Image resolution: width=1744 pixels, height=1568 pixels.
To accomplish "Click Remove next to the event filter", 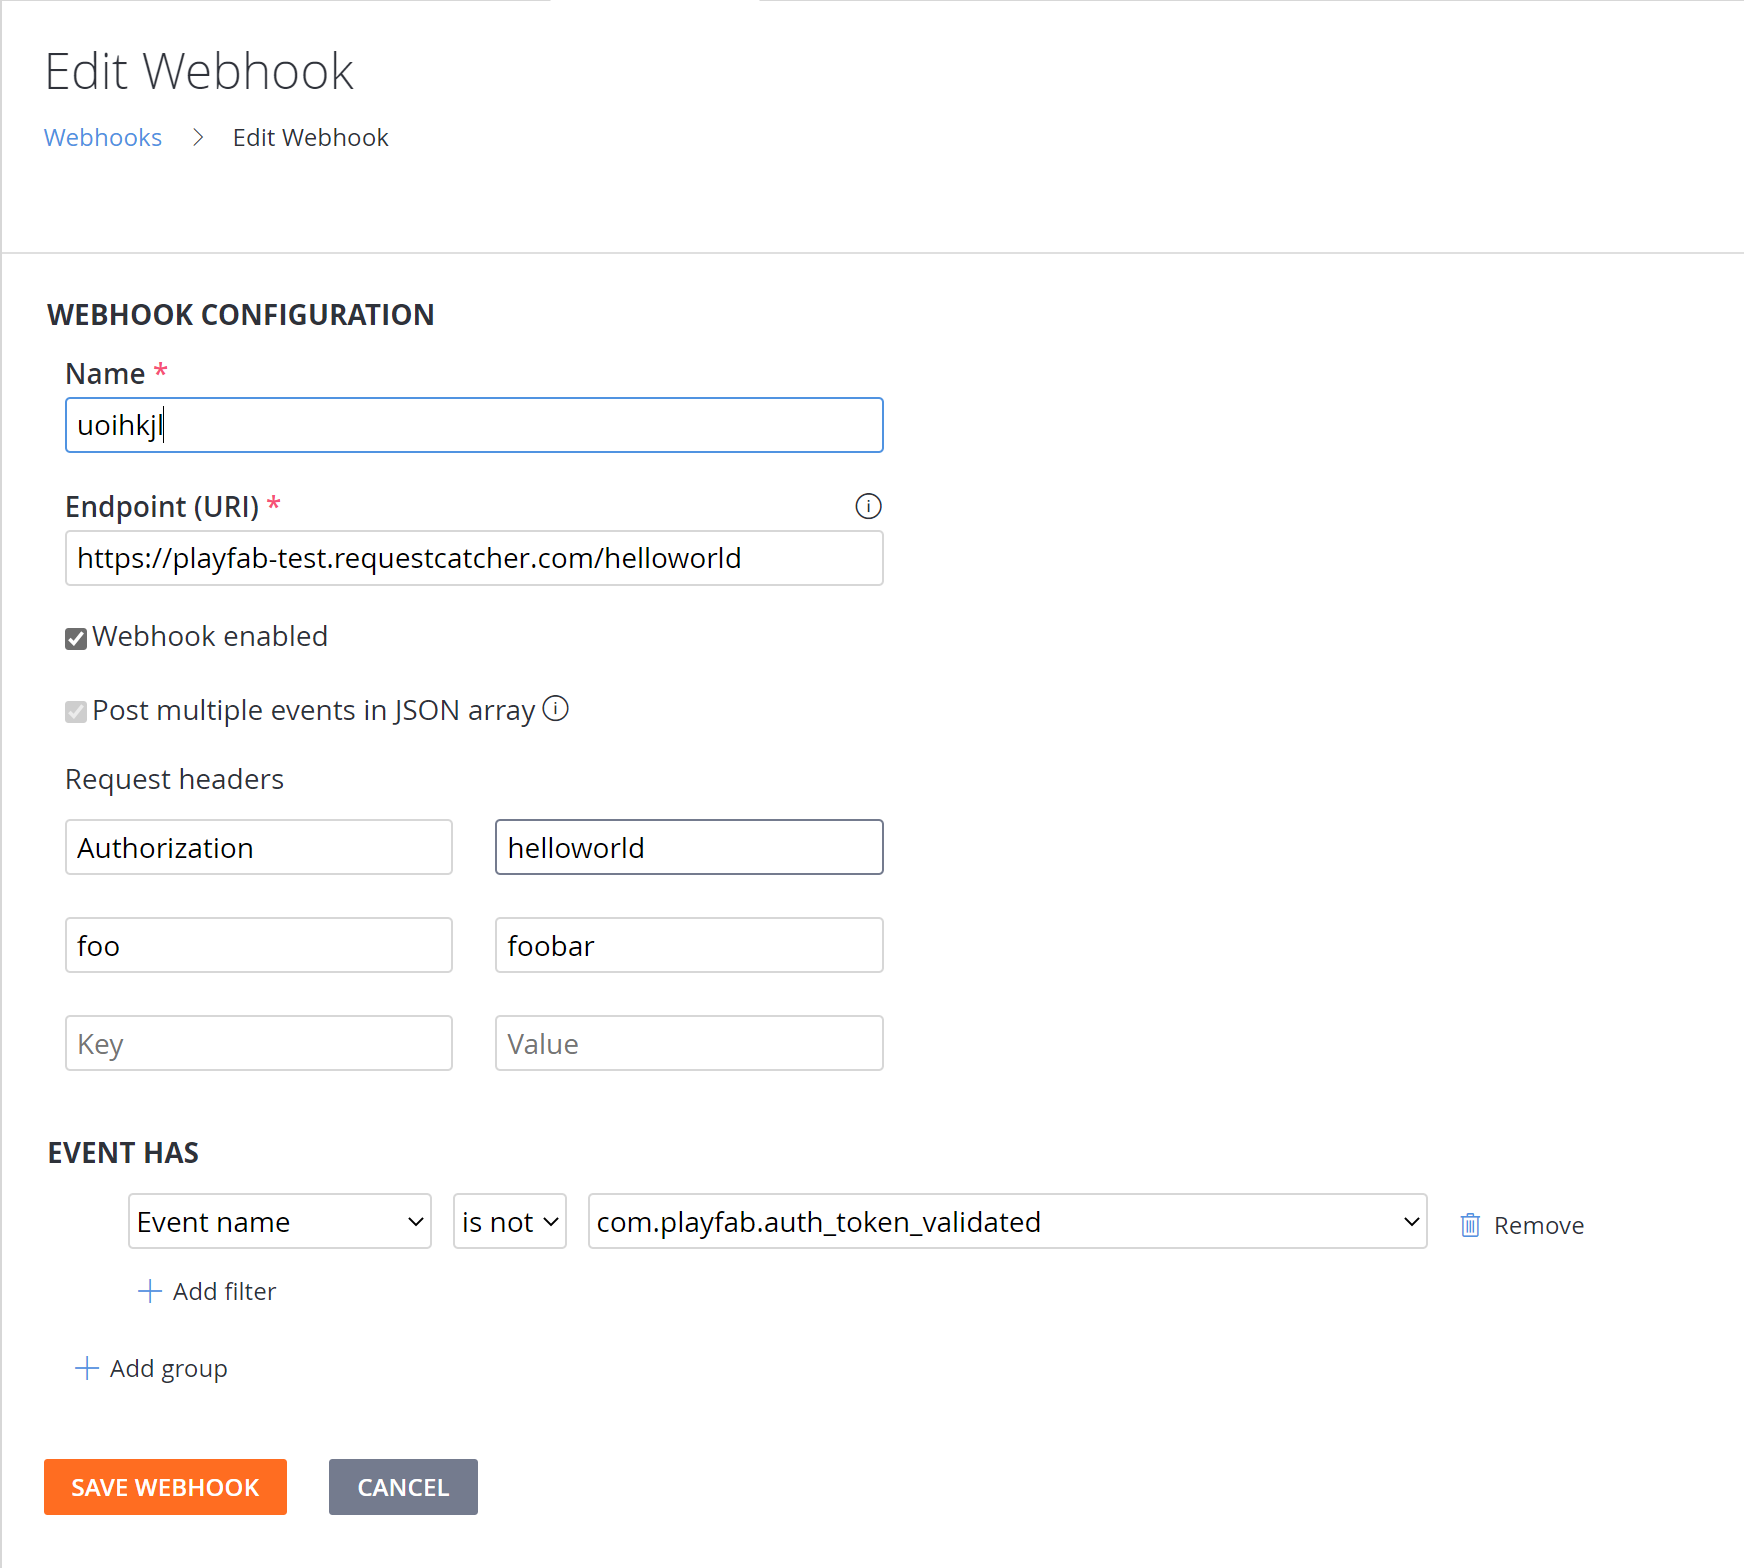I will click(1538, 1224).
